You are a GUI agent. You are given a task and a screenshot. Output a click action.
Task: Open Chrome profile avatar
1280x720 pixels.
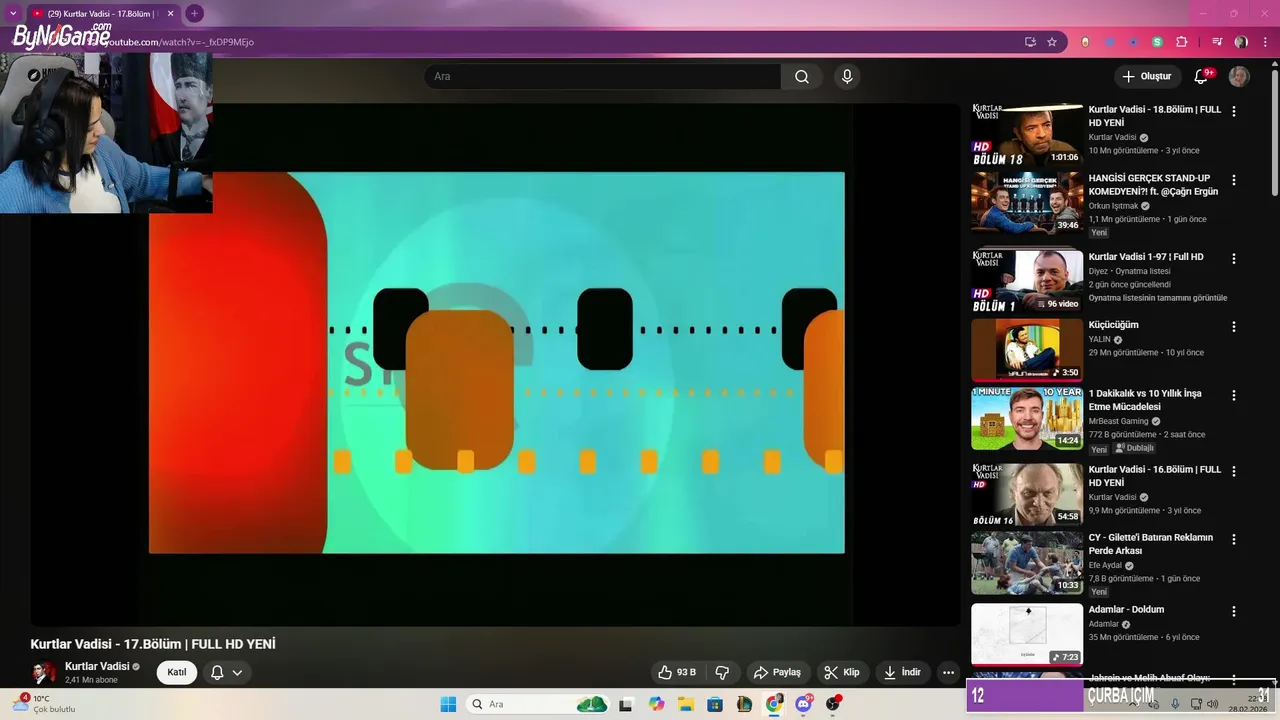(1241, 42)
